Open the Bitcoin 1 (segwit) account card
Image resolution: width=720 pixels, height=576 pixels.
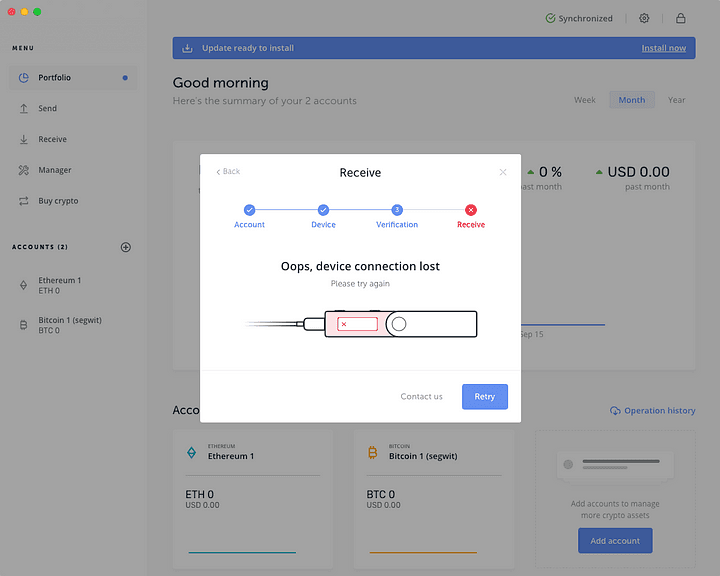(x=434, y=499)
